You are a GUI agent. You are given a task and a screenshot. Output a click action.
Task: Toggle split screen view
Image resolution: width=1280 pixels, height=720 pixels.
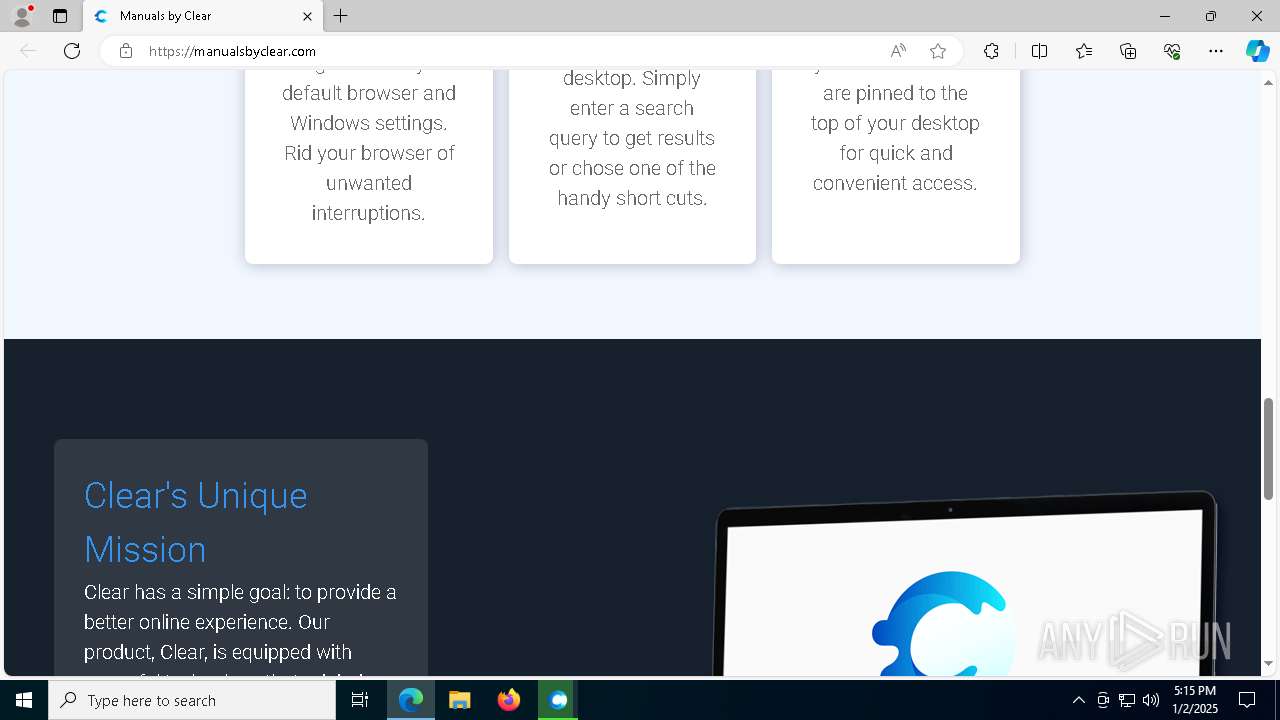[x=1039, y=51]
